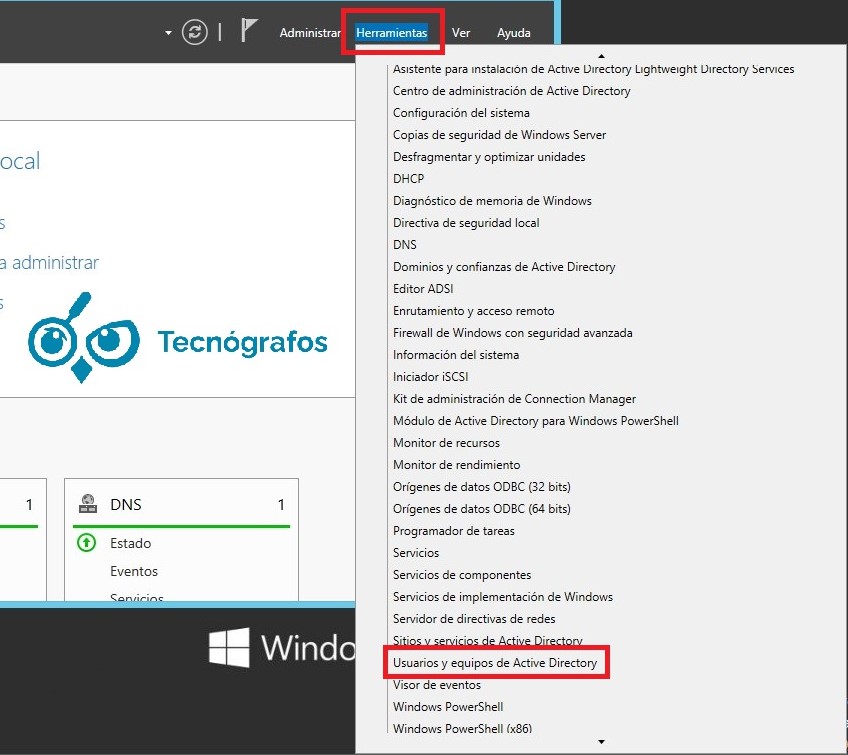Open Firewall de Windows con seguridad avanzada

point(512,333)
